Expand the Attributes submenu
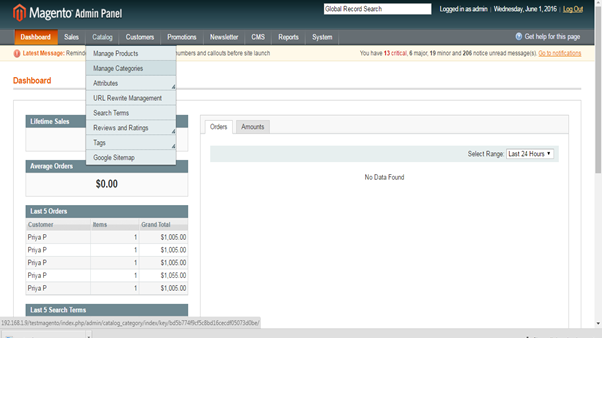Viewport: 602px width, 399px height. pyautogui.click(x=131, y=83)
